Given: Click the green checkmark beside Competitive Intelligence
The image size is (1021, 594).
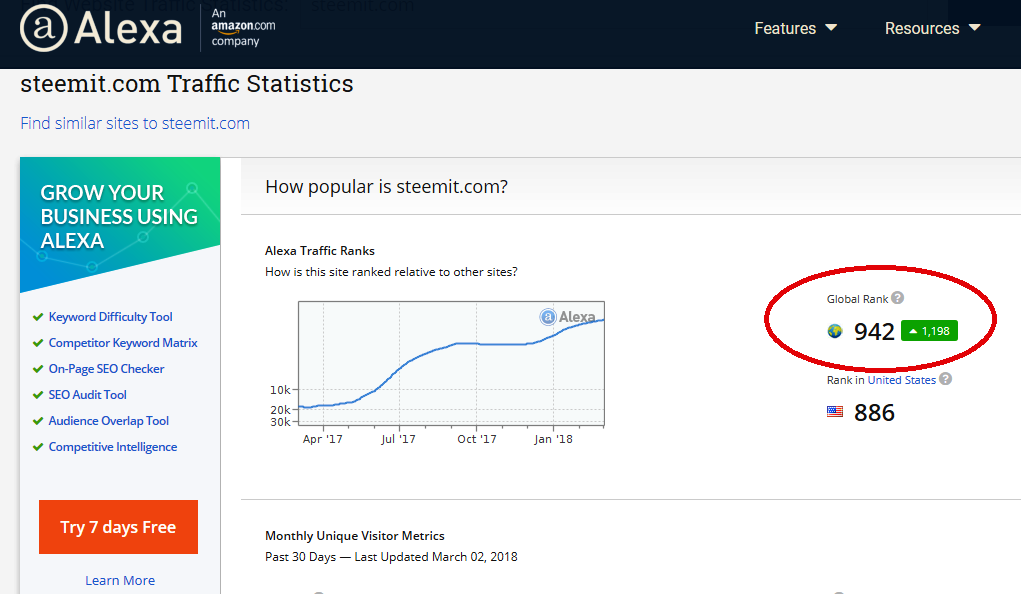Looking at the screenshot, I should 38,447.
